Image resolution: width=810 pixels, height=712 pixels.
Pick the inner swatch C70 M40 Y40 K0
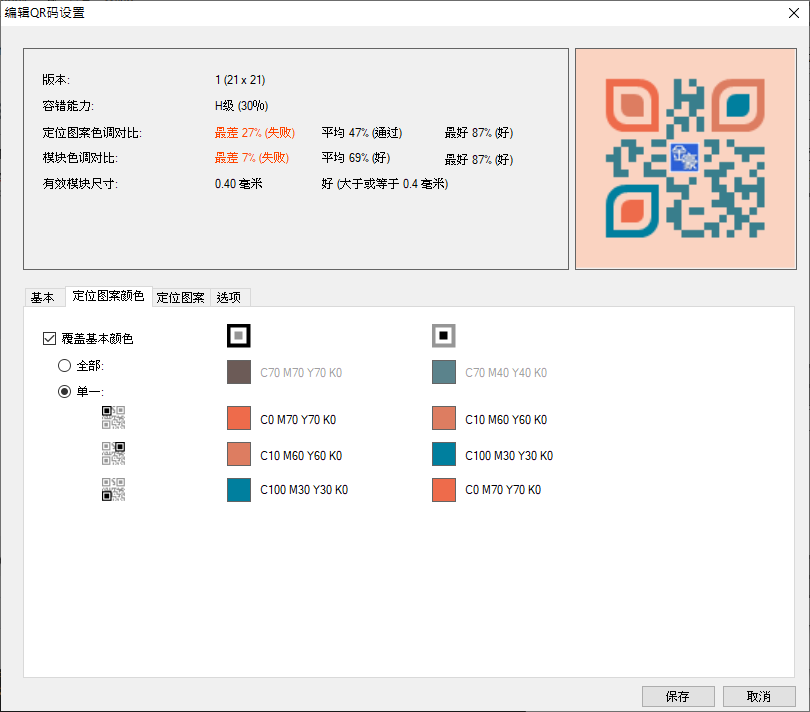pos(444,372)
